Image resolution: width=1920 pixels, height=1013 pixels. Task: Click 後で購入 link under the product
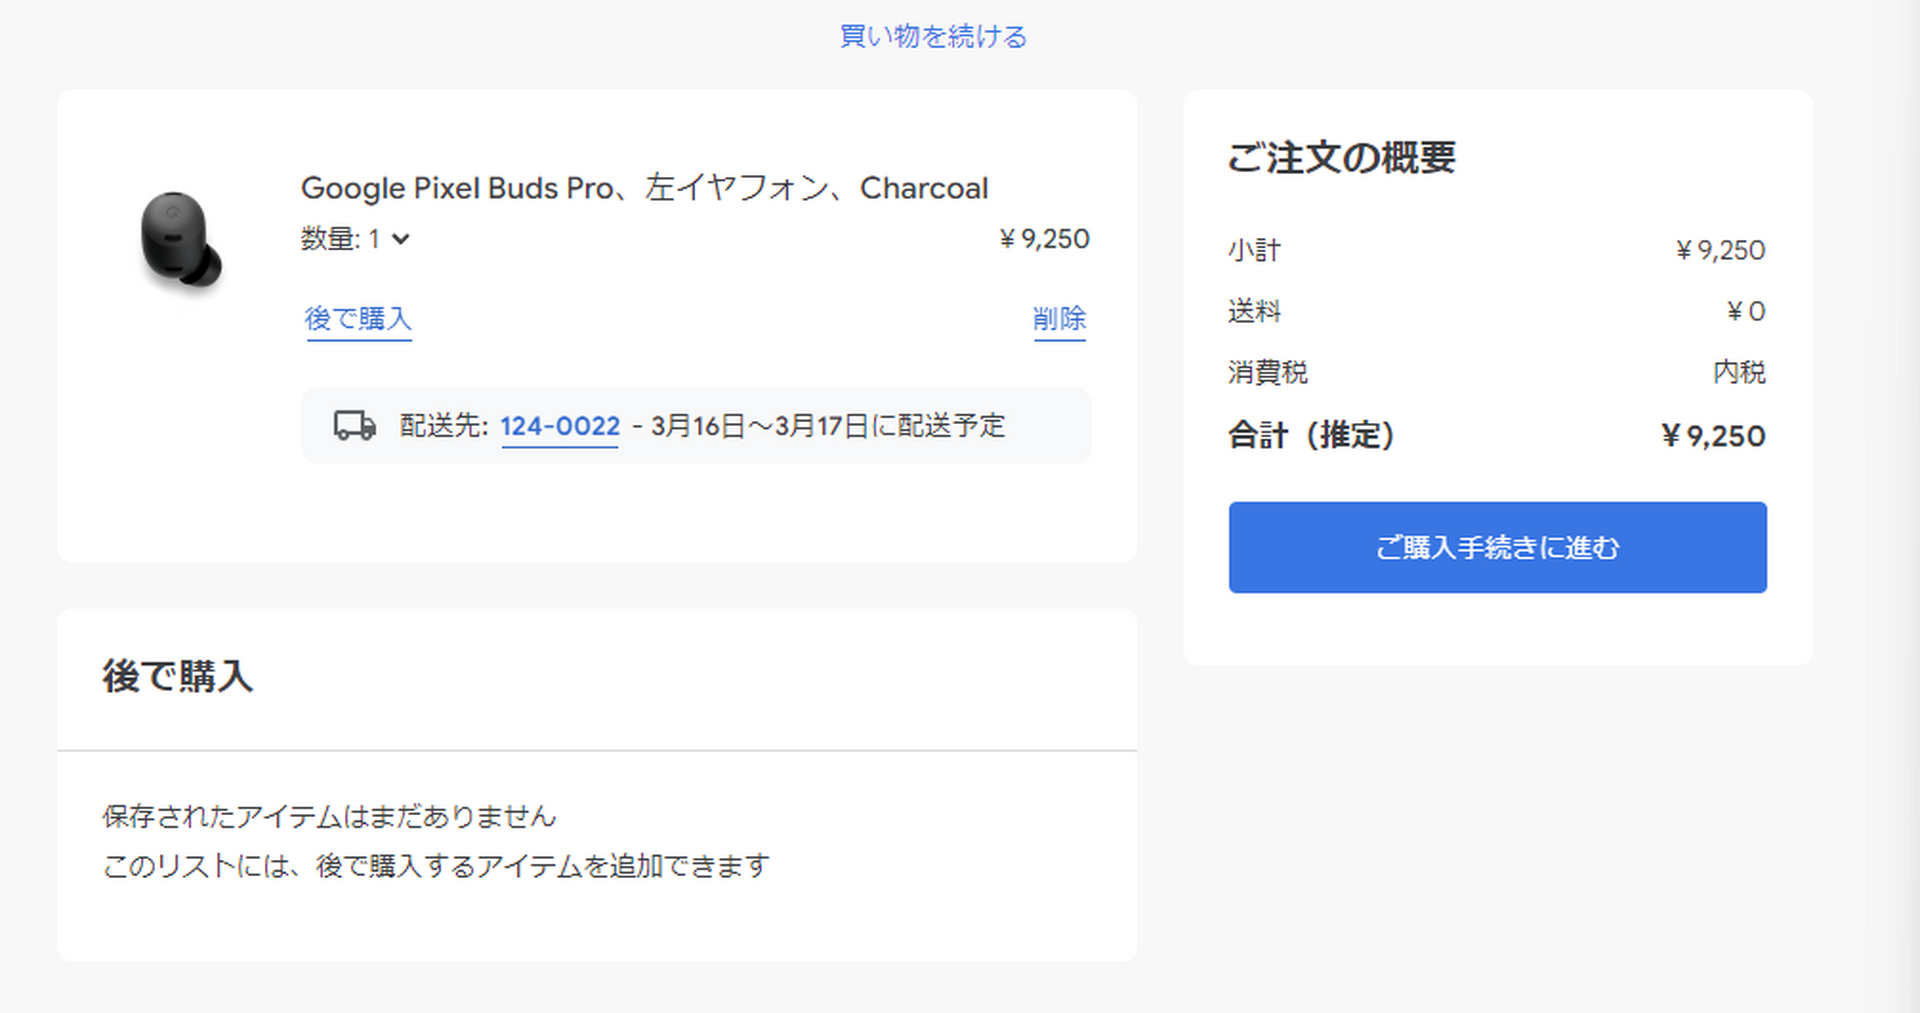pos(358,319)
